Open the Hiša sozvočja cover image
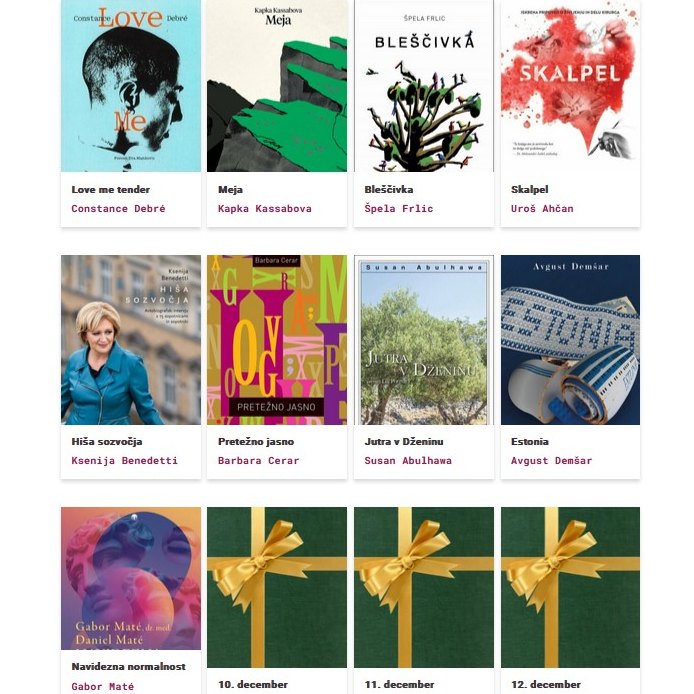This screenshot has width=694, height=694. pyautogui.click(x=131, y=340)
